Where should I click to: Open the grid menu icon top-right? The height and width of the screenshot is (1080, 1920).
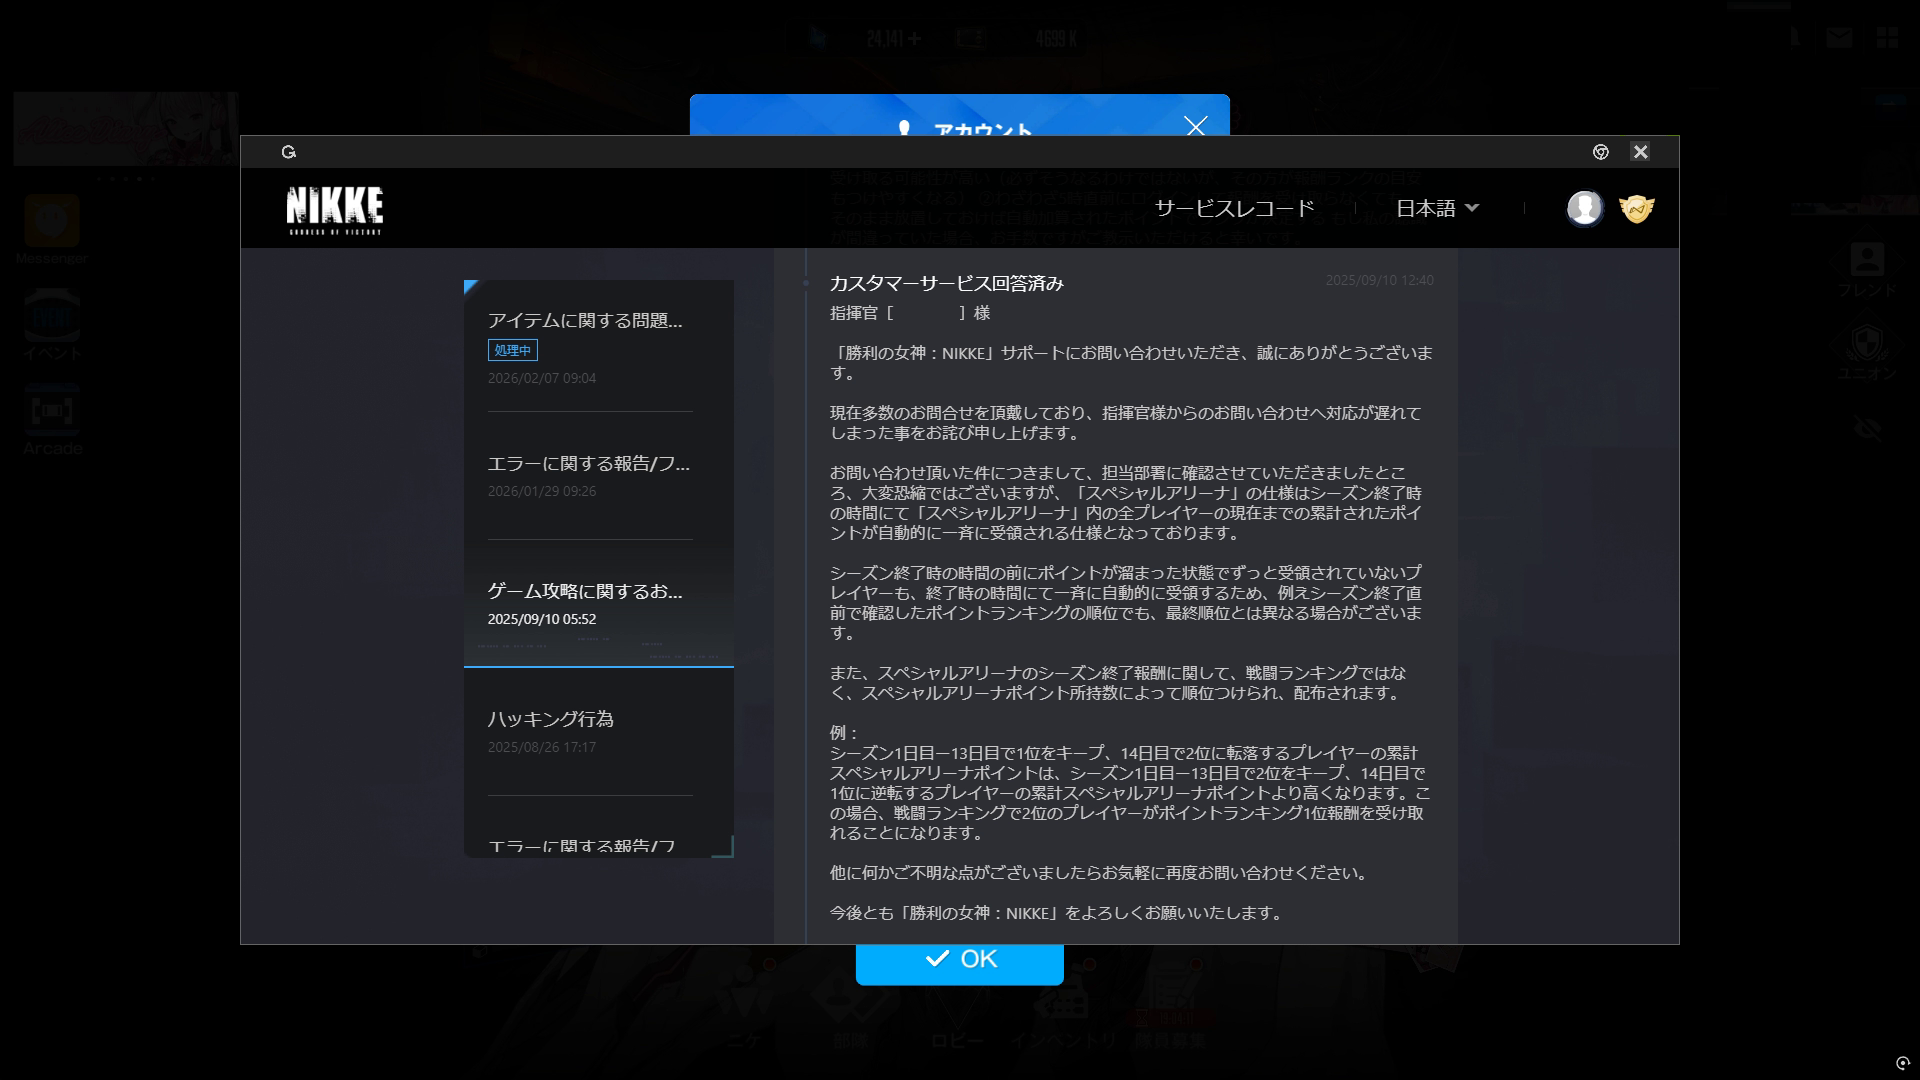click(x=1887, y=38)
